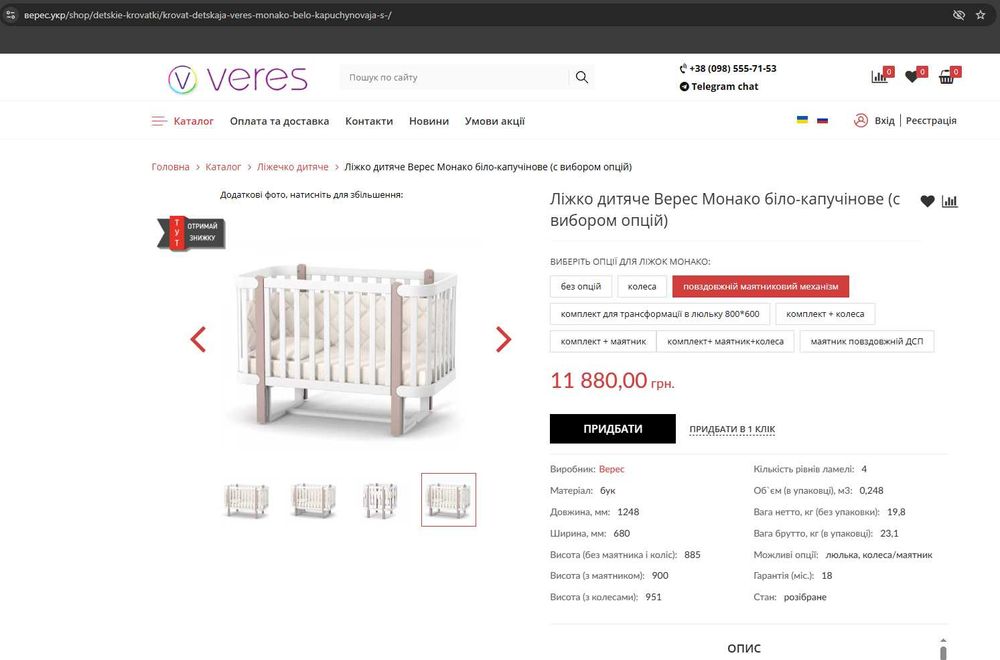Click the black ПРИДБАТИ button
Screen dimensions: 1000x660
[x=612, y=429]
